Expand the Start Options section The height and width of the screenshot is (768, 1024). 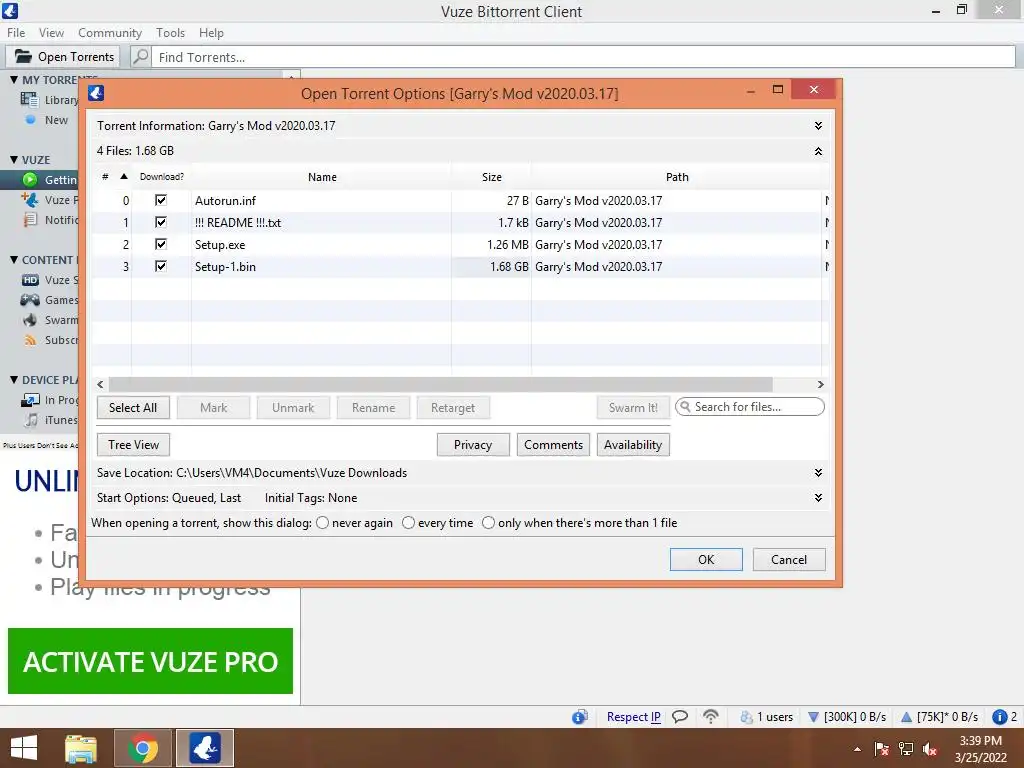tap(818, 498)
